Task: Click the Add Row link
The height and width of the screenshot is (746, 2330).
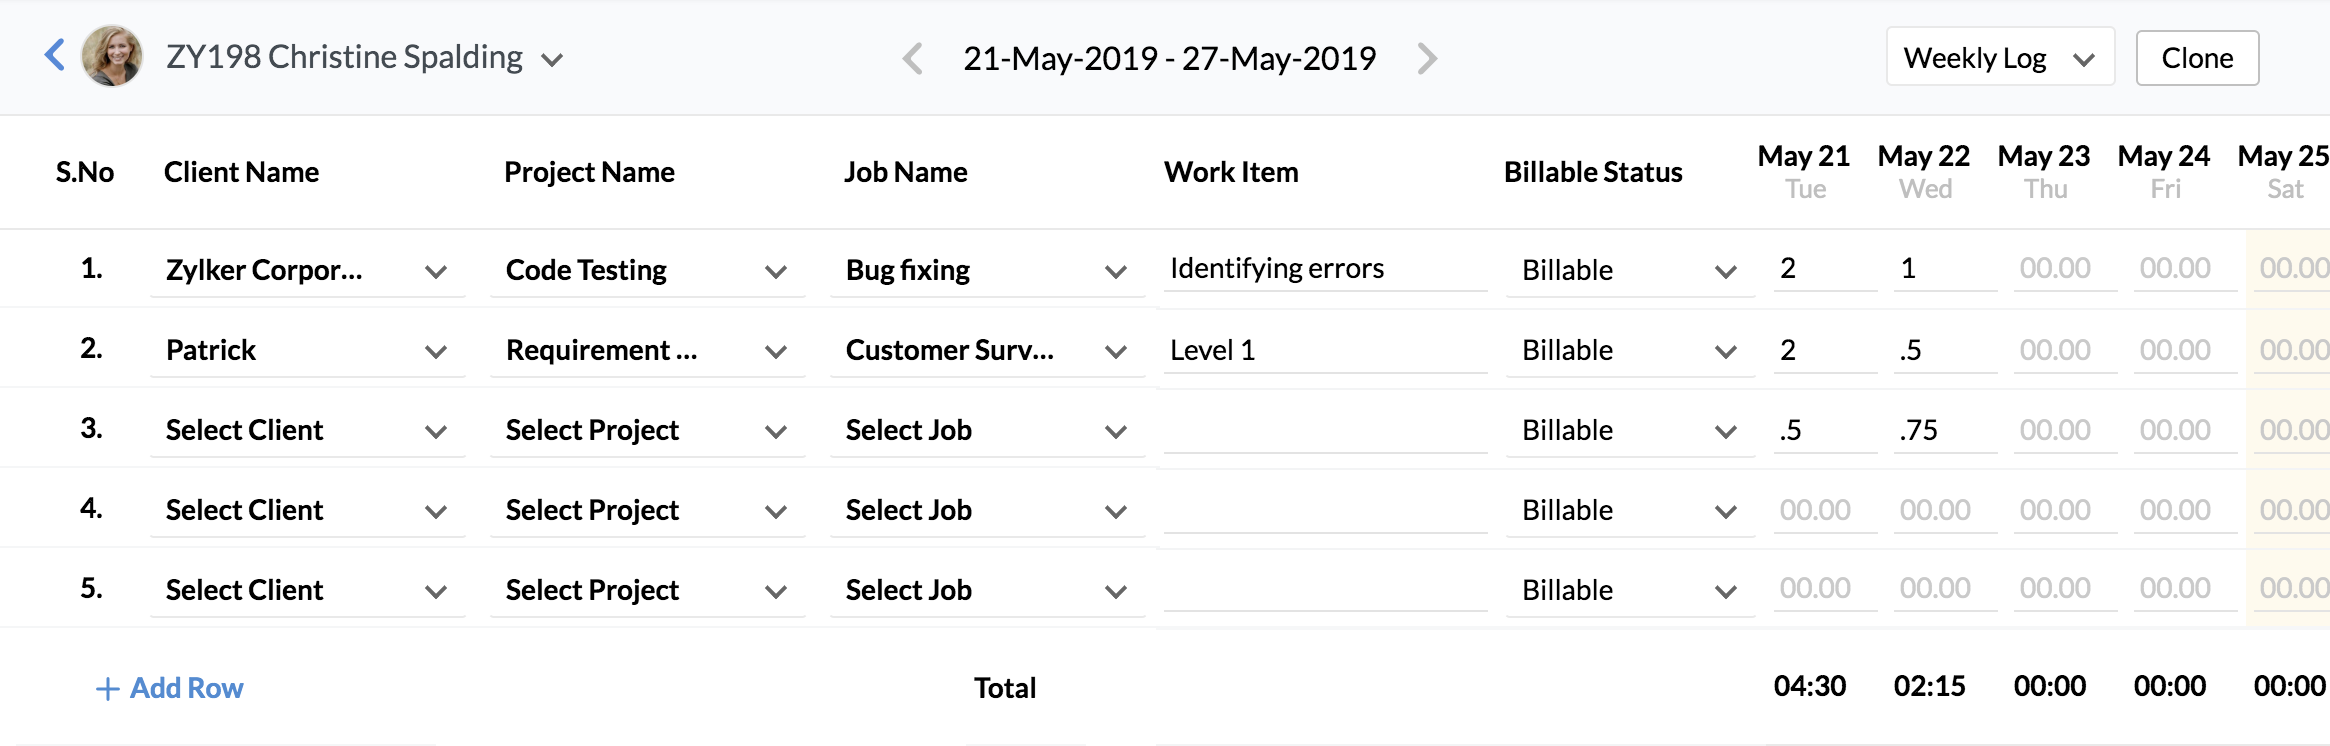Action: click(x=187, y=688)
